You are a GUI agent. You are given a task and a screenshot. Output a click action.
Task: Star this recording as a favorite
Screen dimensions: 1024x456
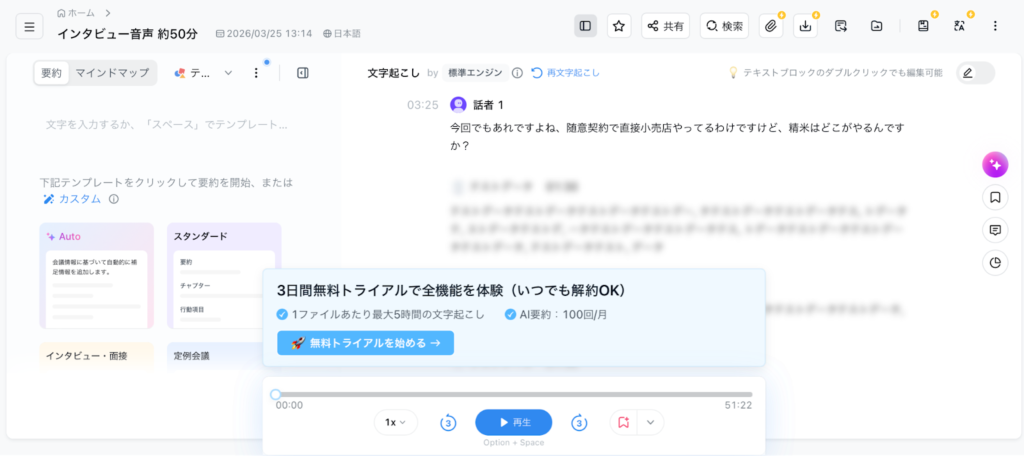pos(619,26)
